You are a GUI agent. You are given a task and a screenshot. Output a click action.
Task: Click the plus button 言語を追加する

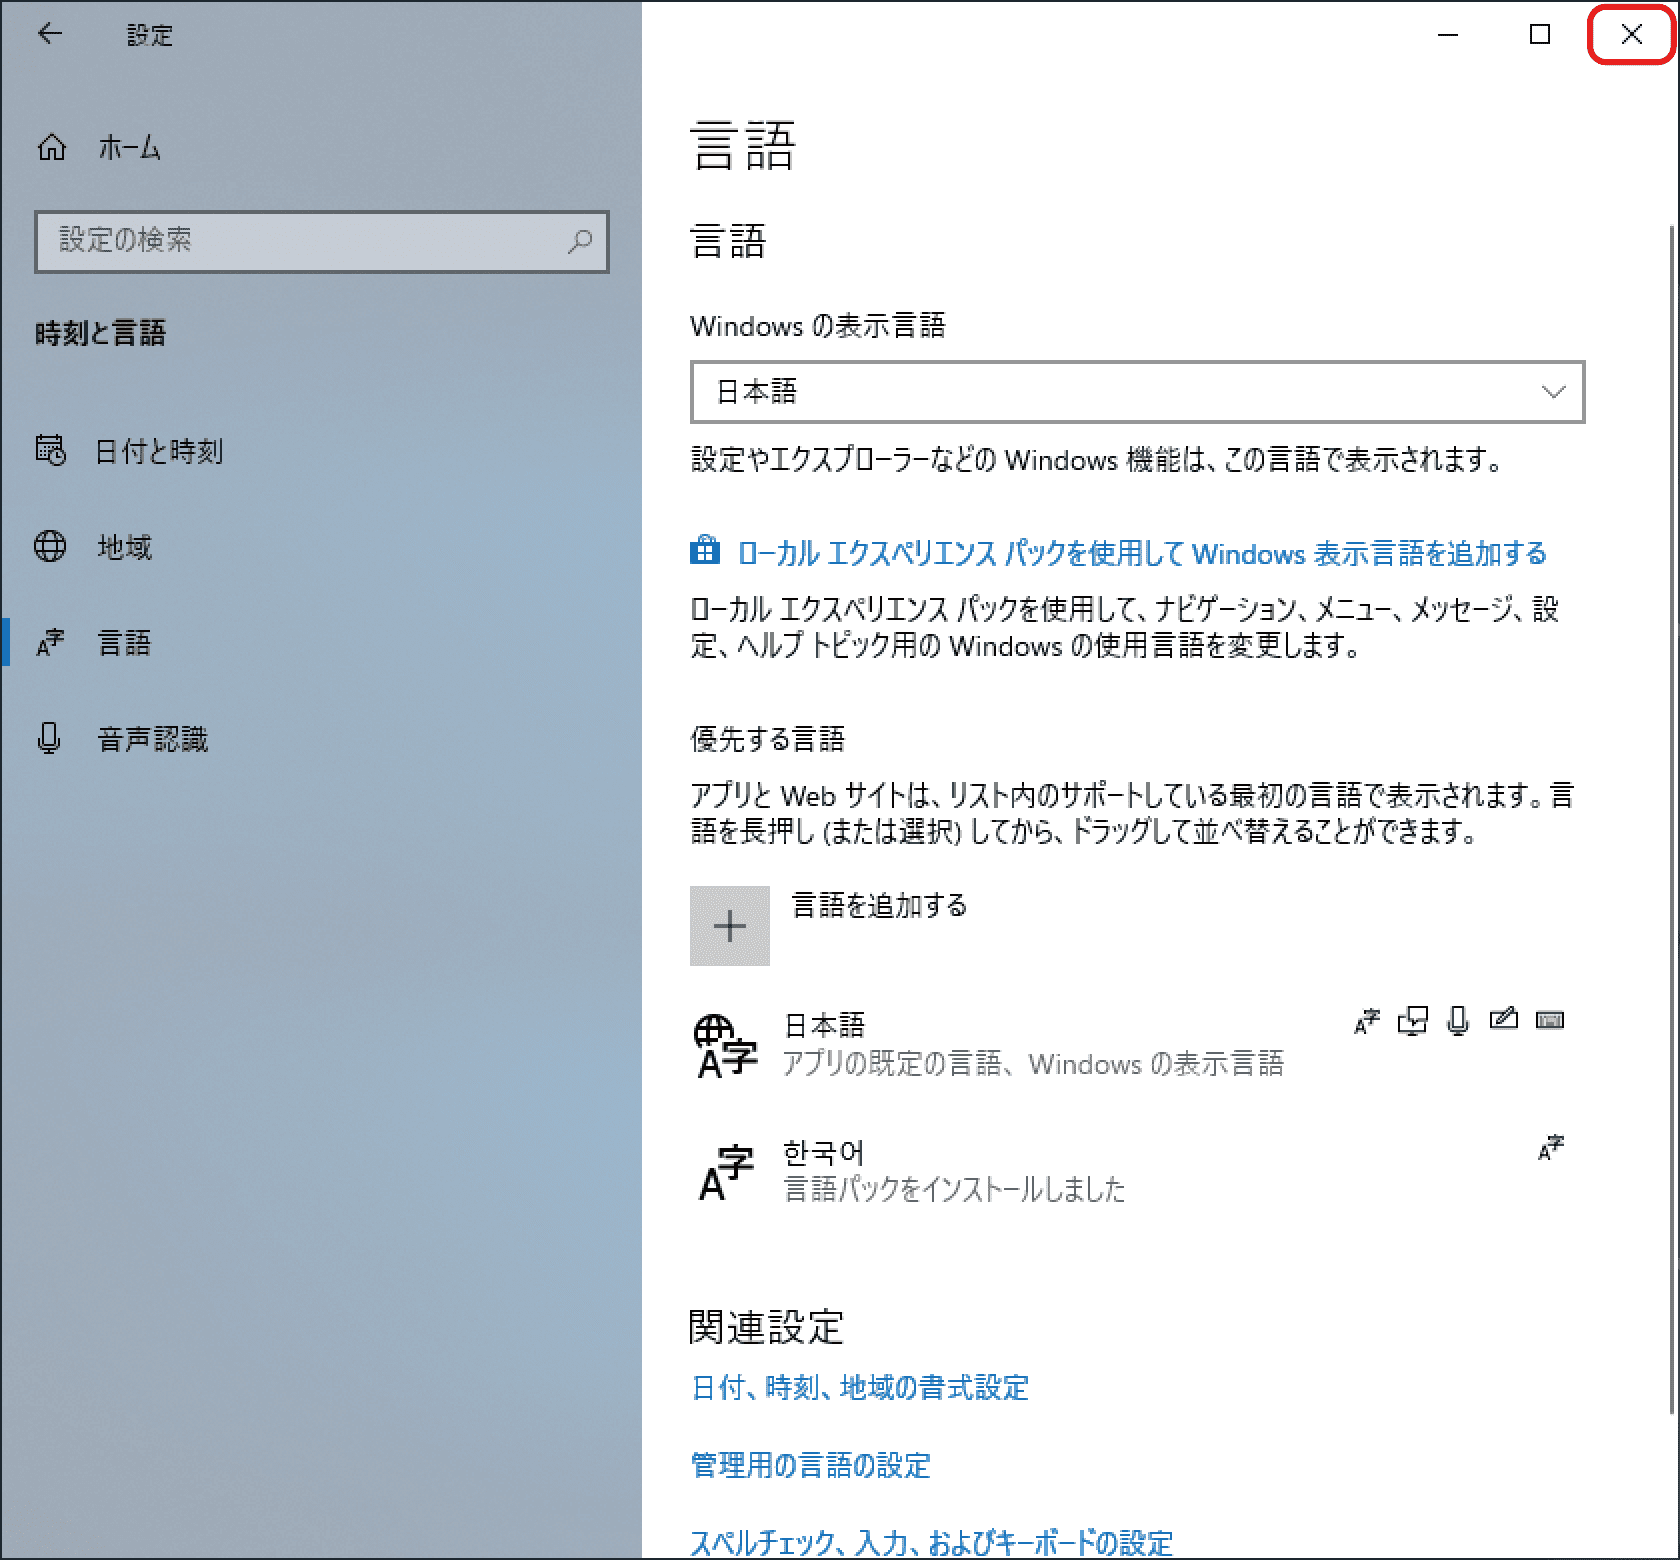pyautogui.click(x=730, y=926)
